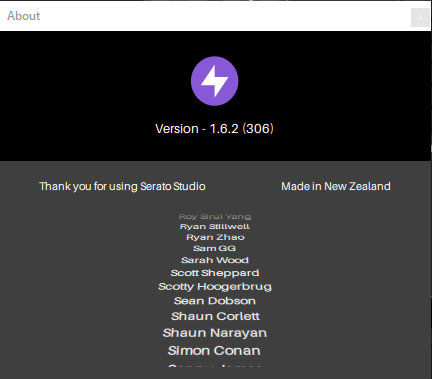Click 'Thank you for using Serato Studio'
432x379 pixels.
tap(122, 186)
